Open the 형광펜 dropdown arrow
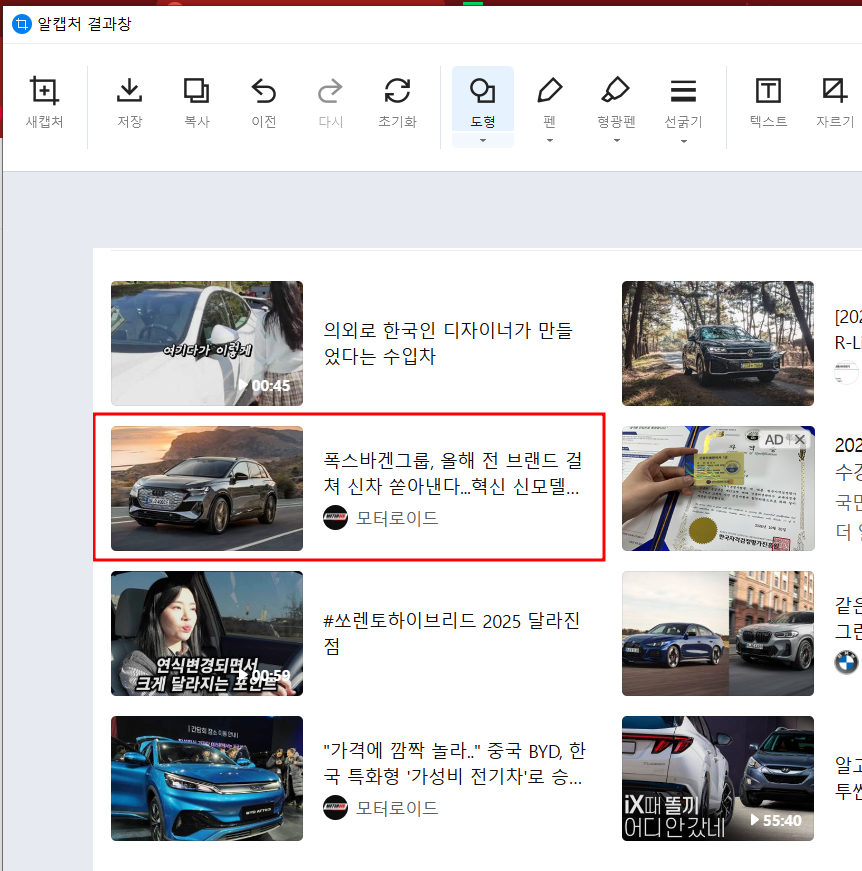 (x=617, y=141)
